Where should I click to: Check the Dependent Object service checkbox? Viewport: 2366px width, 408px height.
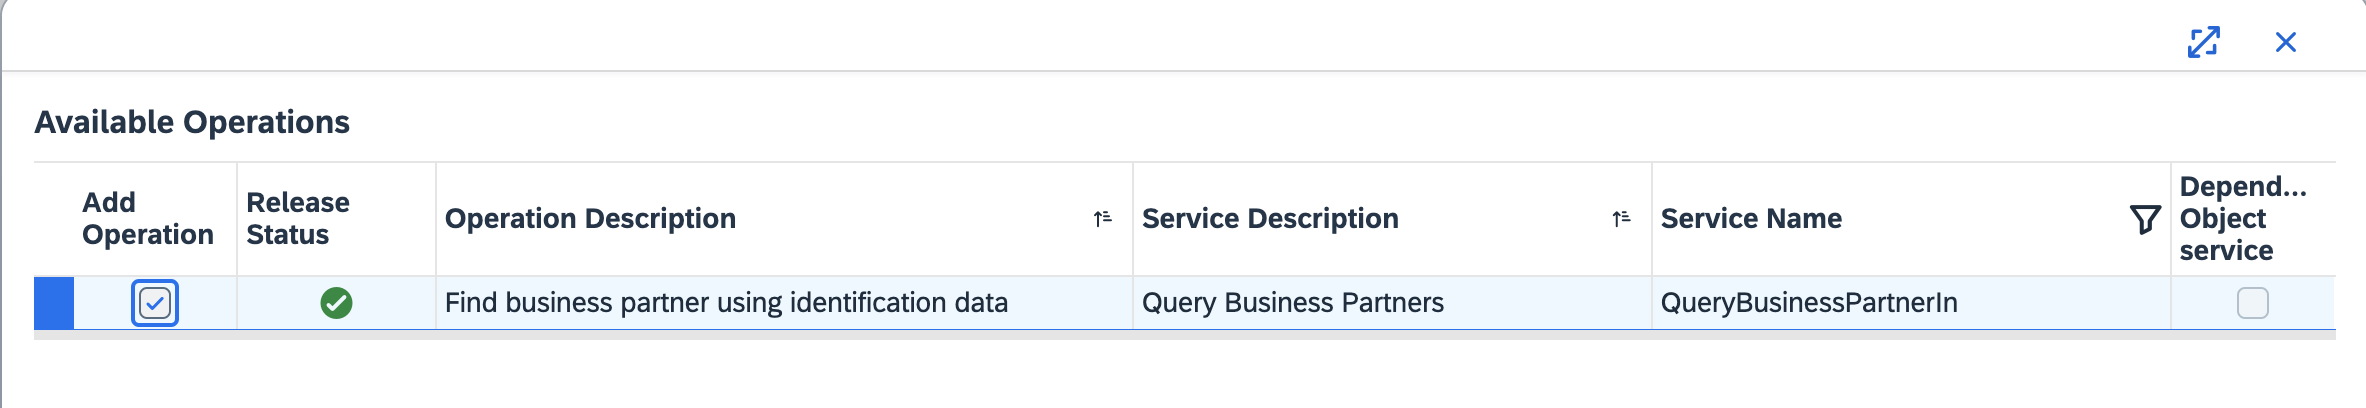pos(2252,303)
